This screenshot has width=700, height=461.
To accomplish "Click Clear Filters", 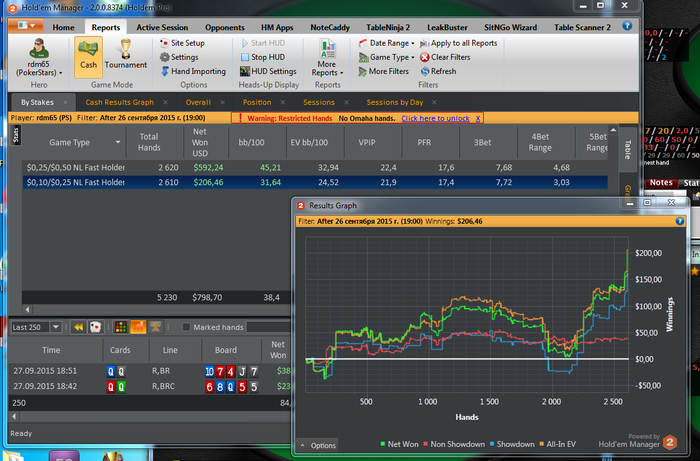I will 445,57.
